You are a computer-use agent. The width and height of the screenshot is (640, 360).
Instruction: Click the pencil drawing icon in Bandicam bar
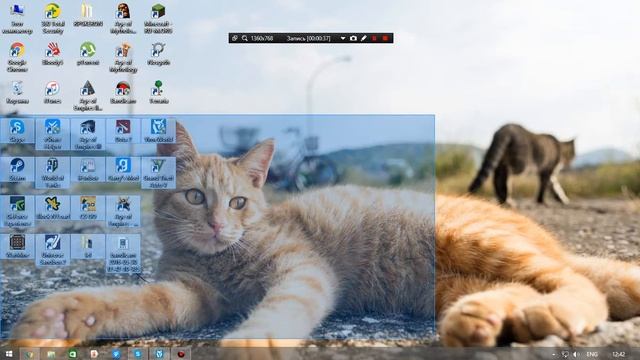coord(364,38)
